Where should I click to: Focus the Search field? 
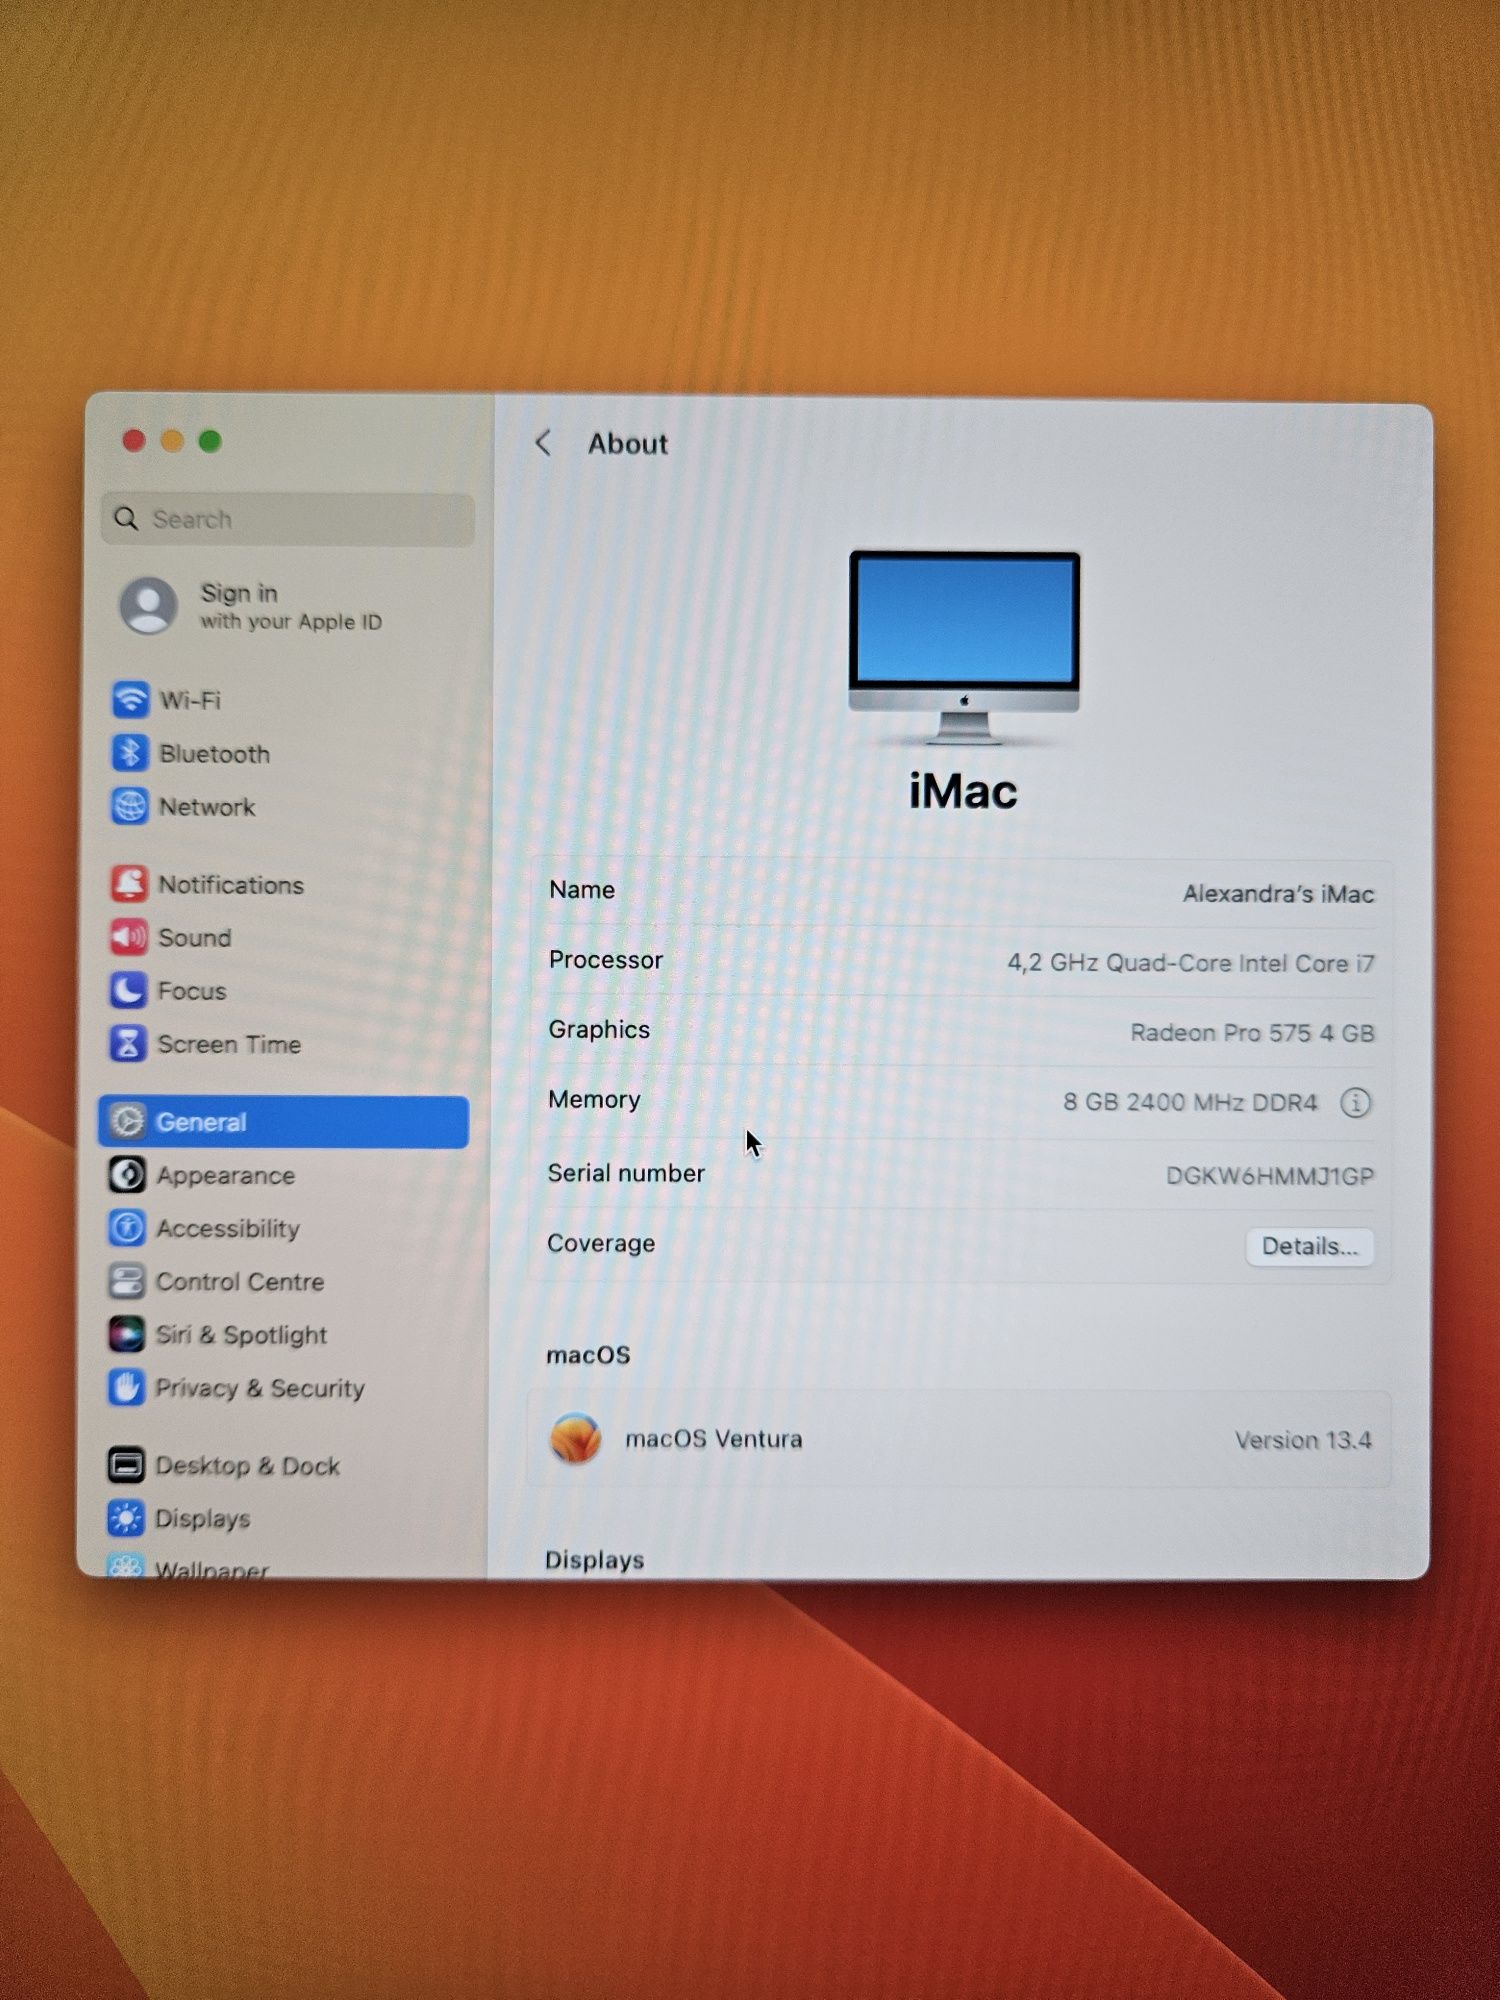tap(288, 519)
